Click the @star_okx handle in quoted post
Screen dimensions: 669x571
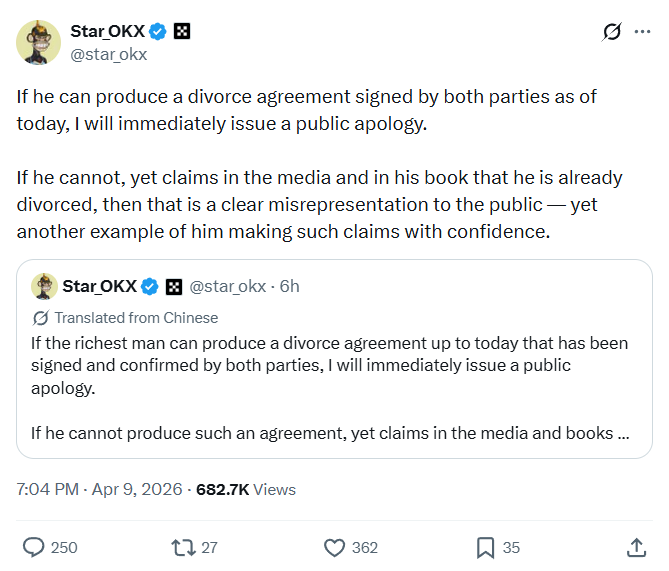(226, 286)
